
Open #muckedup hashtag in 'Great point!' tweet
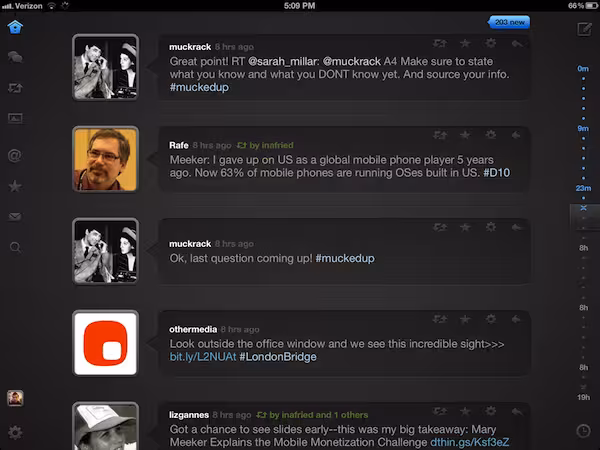pos(199,87)
